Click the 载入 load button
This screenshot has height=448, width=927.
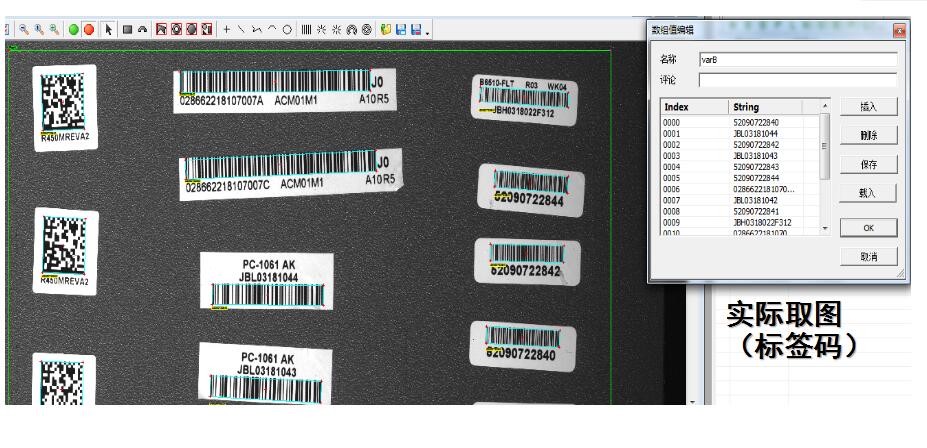pos(868,193)
